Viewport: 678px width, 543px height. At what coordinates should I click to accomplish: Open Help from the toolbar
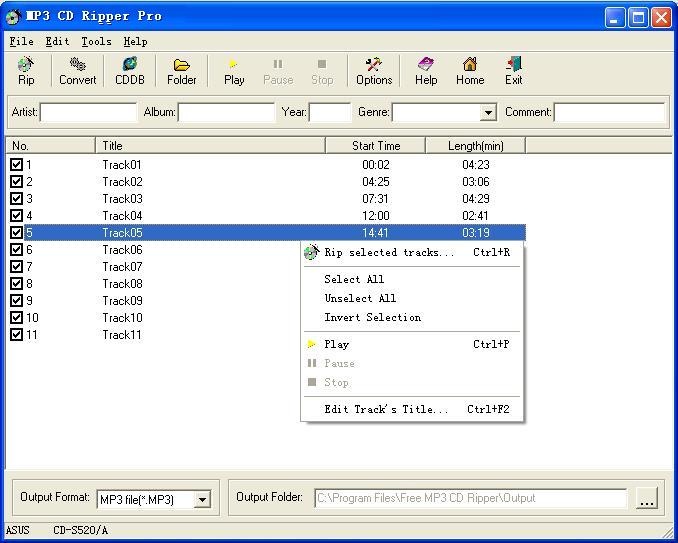426,71
